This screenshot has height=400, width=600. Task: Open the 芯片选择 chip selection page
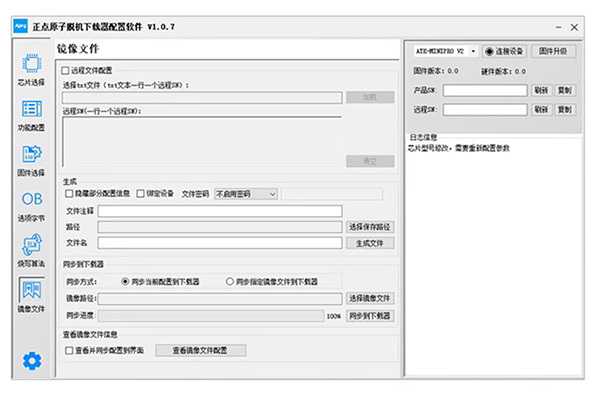pyautogui.click(x=31, y=70)
